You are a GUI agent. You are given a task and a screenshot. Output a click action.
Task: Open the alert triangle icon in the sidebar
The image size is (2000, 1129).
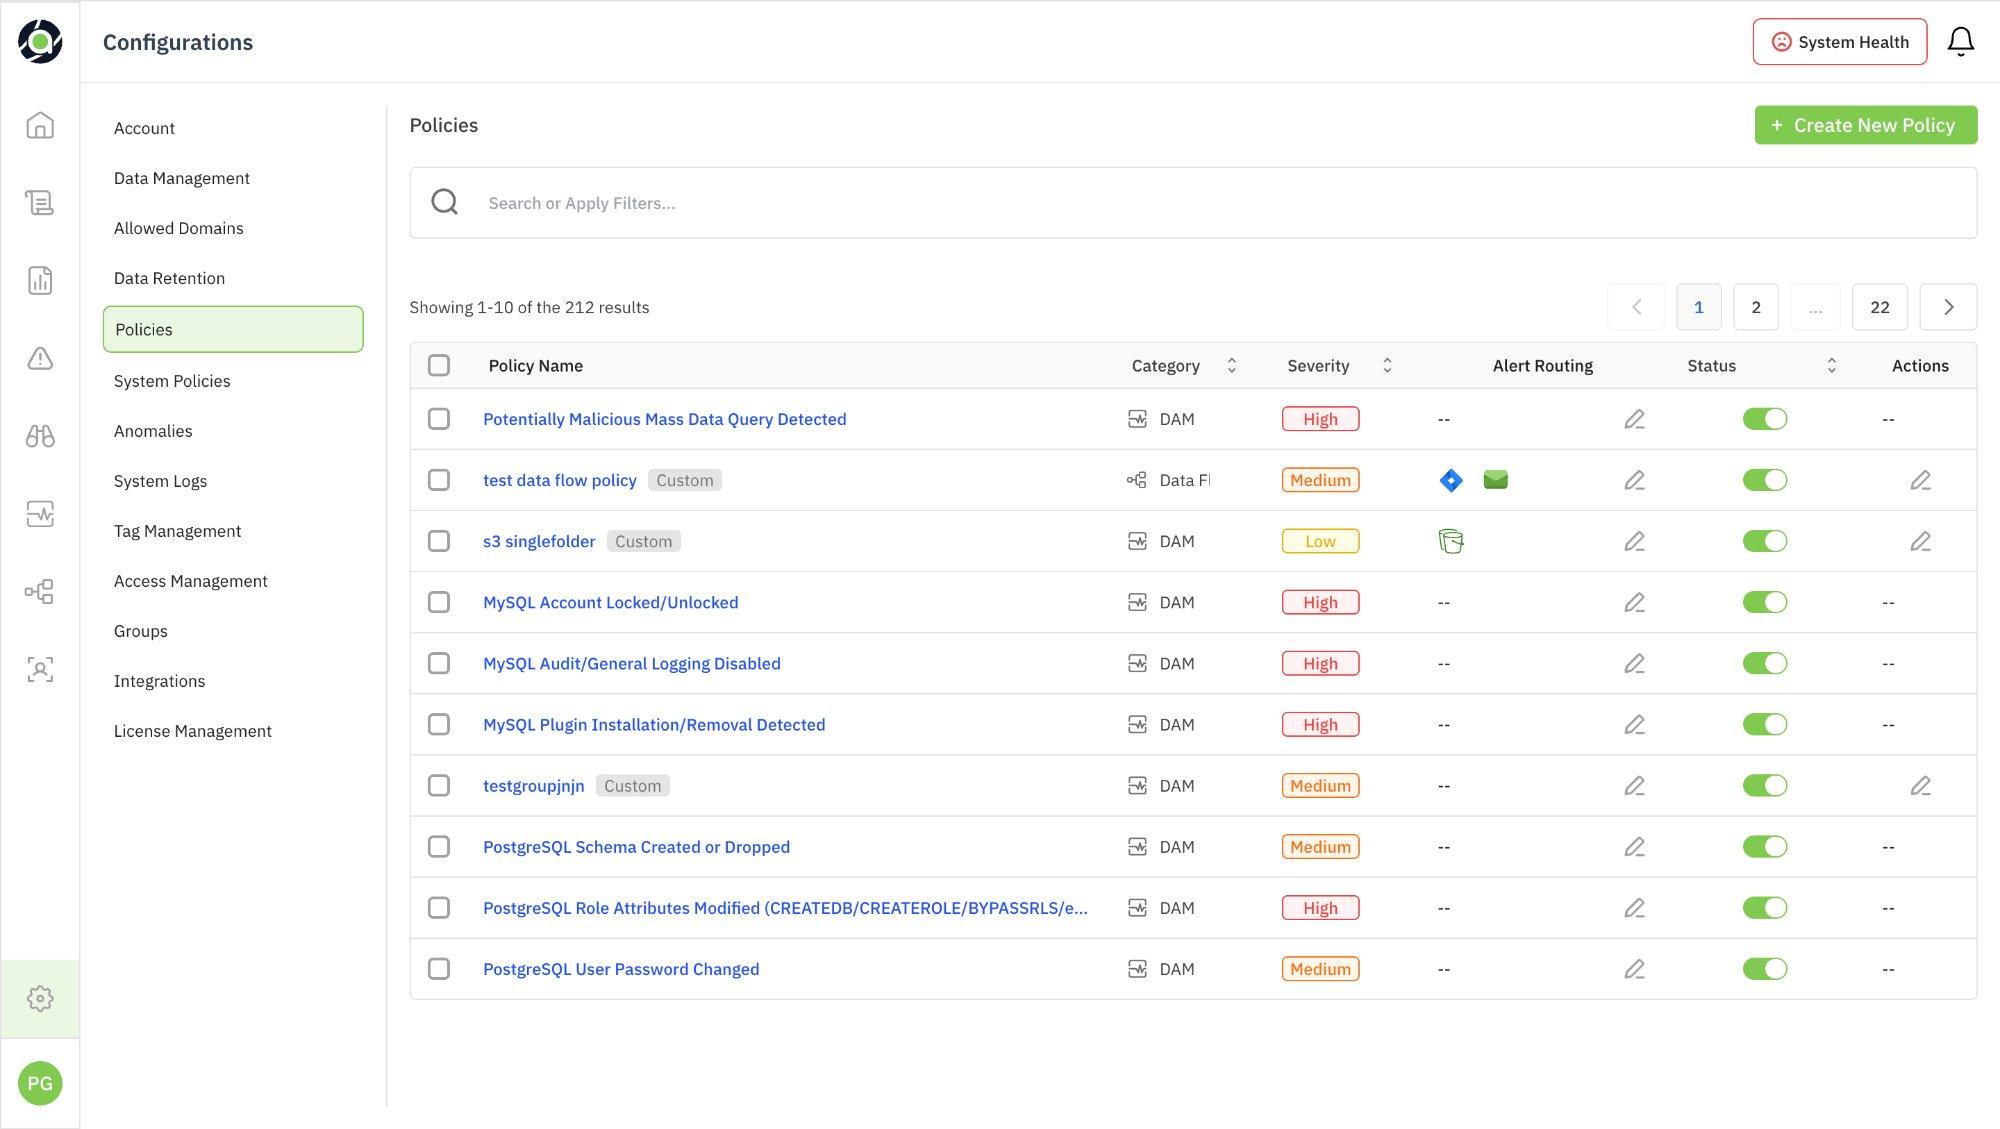click(x=40, y=358)
